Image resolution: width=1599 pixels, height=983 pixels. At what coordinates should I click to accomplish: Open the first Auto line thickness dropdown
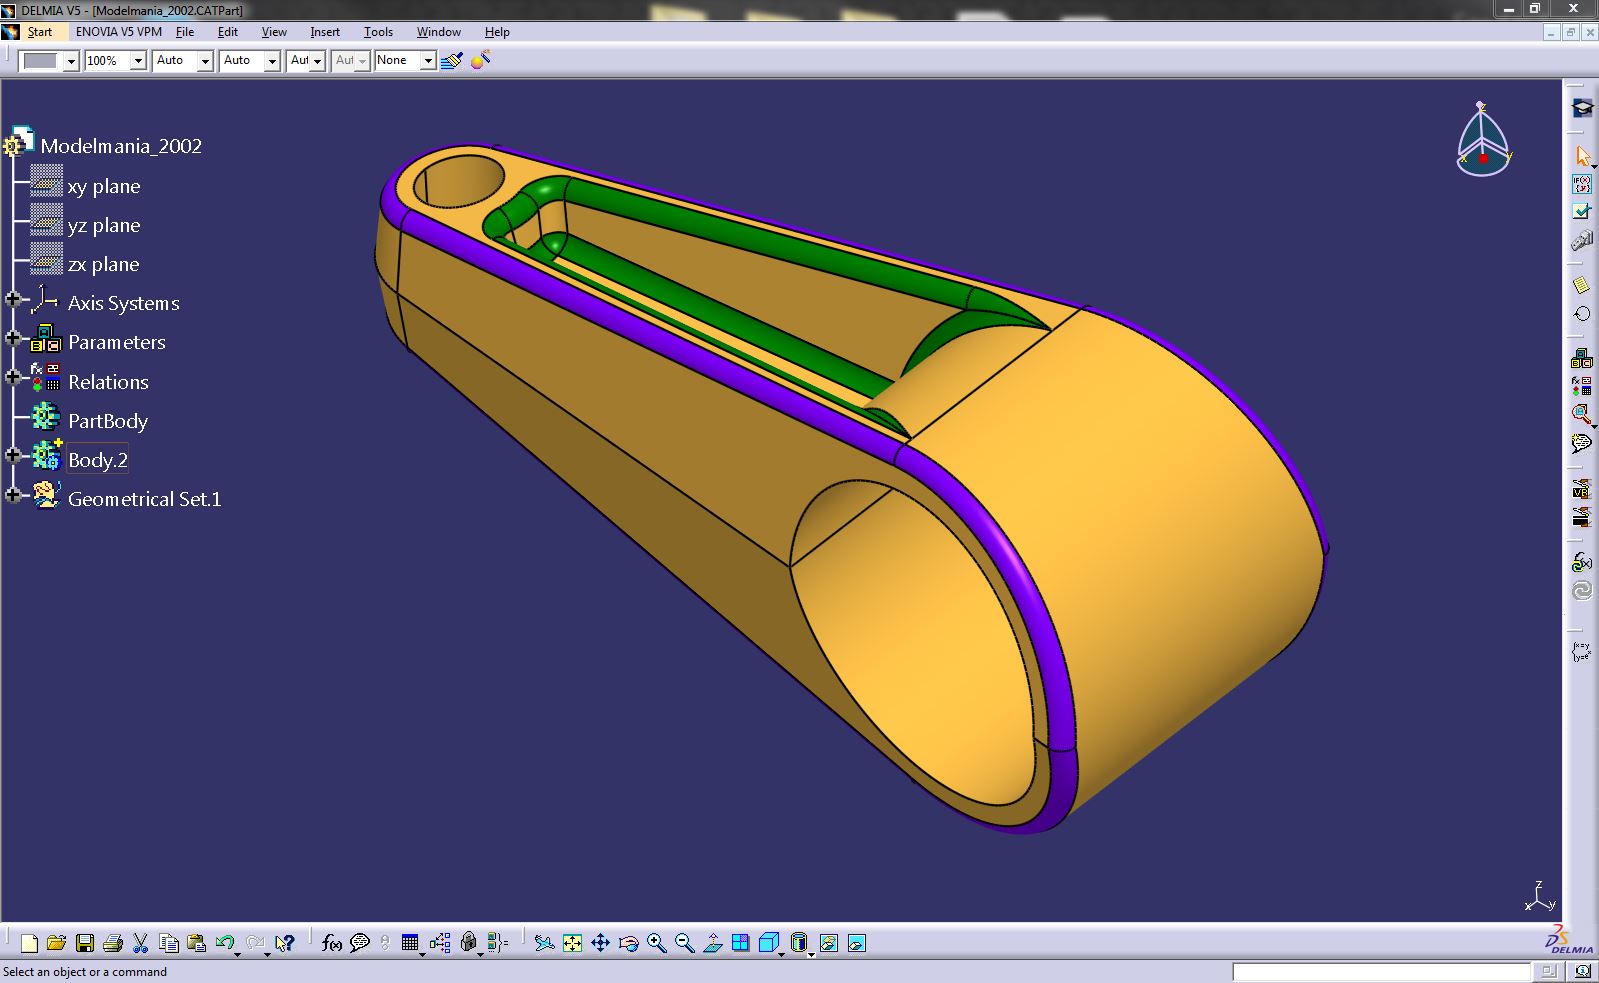pos(205,61)
